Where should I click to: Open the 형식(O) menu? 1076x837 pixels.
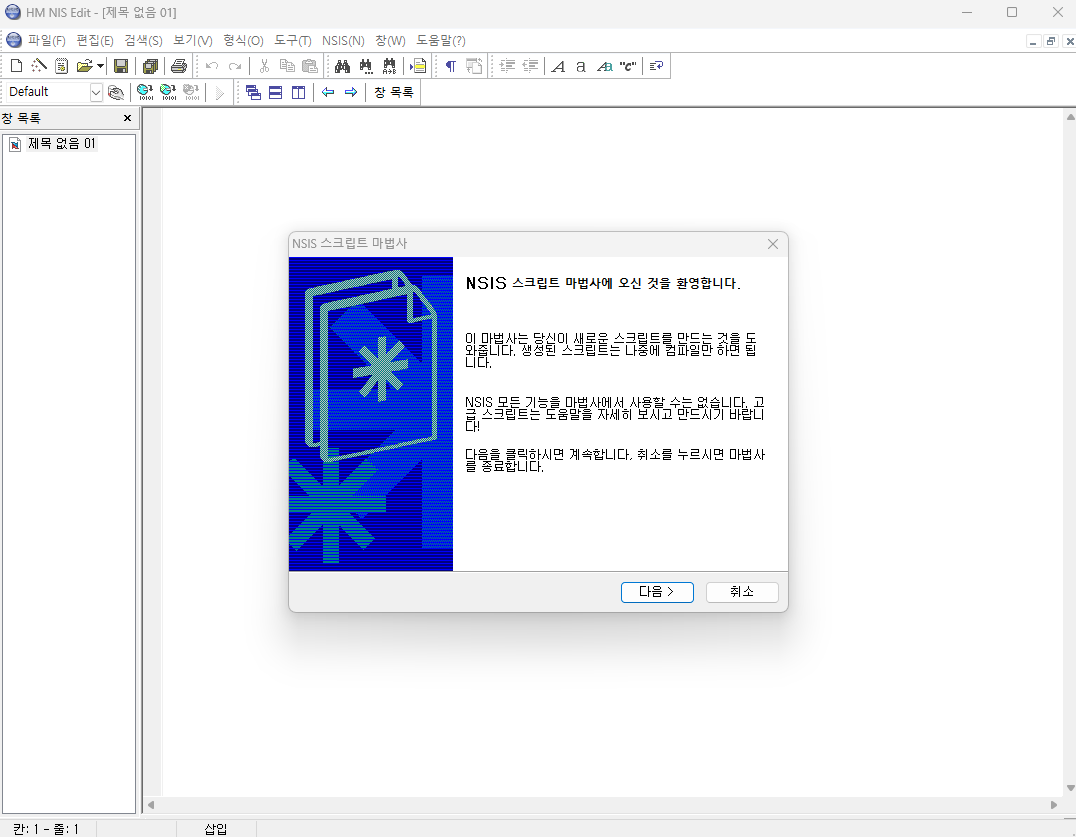pyautogui.click(x=244, y=40)
